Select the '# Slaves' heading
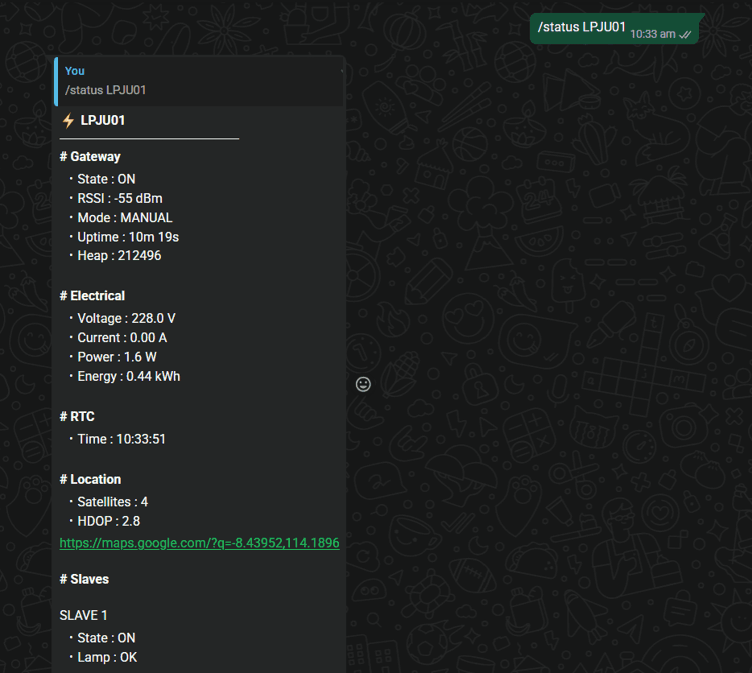752x673 pixels. click(84, 579)
